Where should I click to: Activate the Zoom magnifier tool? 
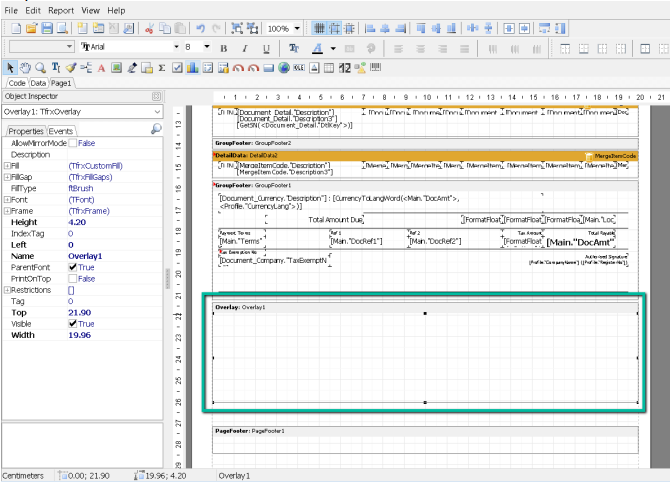point(38,67)
